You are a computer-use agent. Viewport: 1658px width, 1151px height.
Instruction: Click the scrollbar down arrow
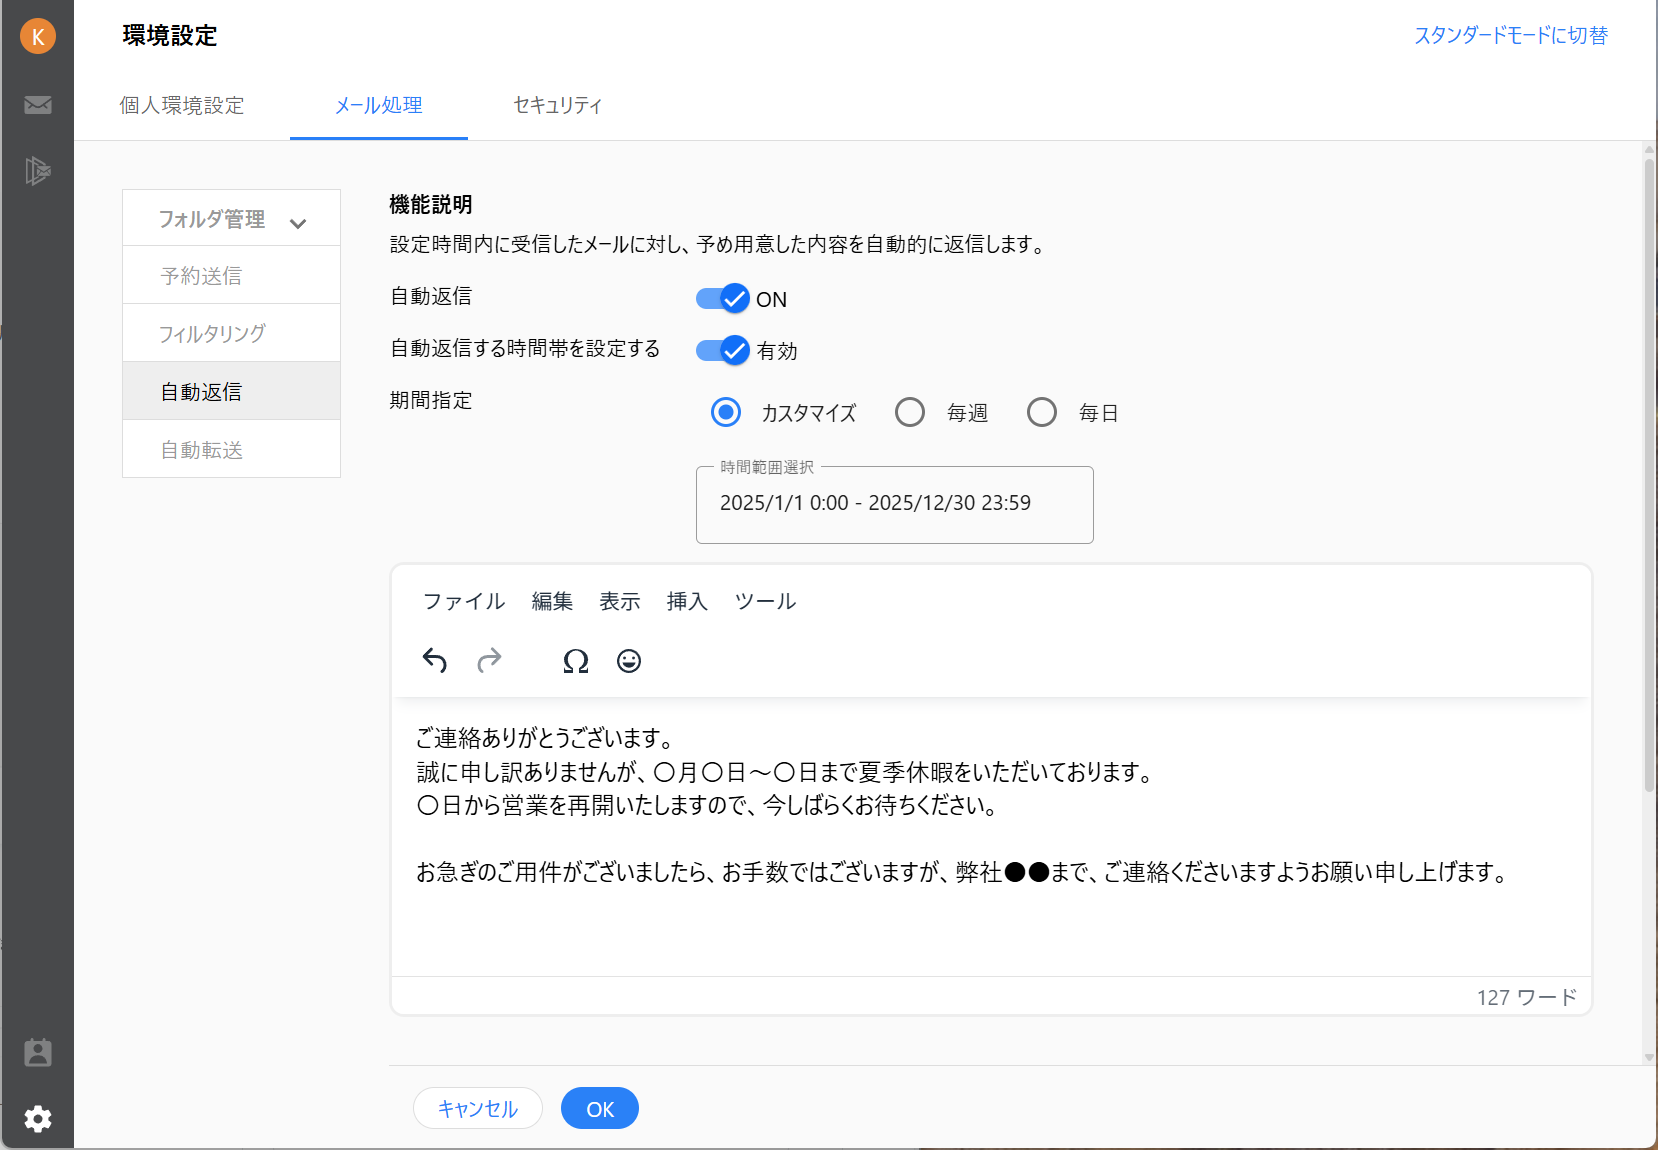(x=1650, y=1057)
